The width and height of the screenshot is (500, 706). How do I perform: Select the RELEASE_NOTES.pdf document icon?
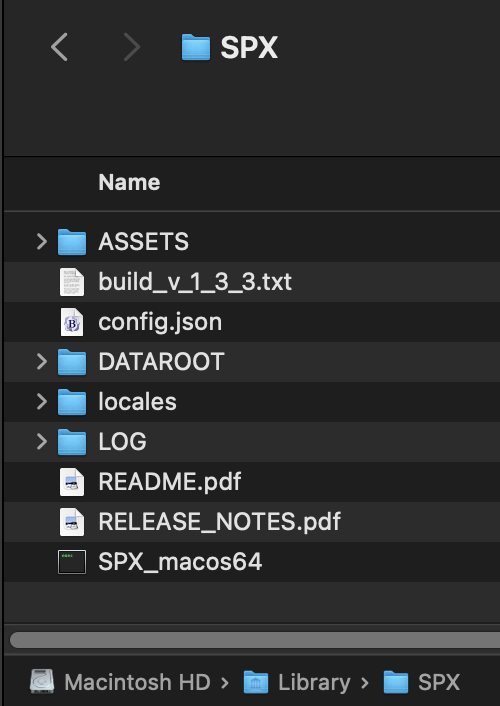72,521
